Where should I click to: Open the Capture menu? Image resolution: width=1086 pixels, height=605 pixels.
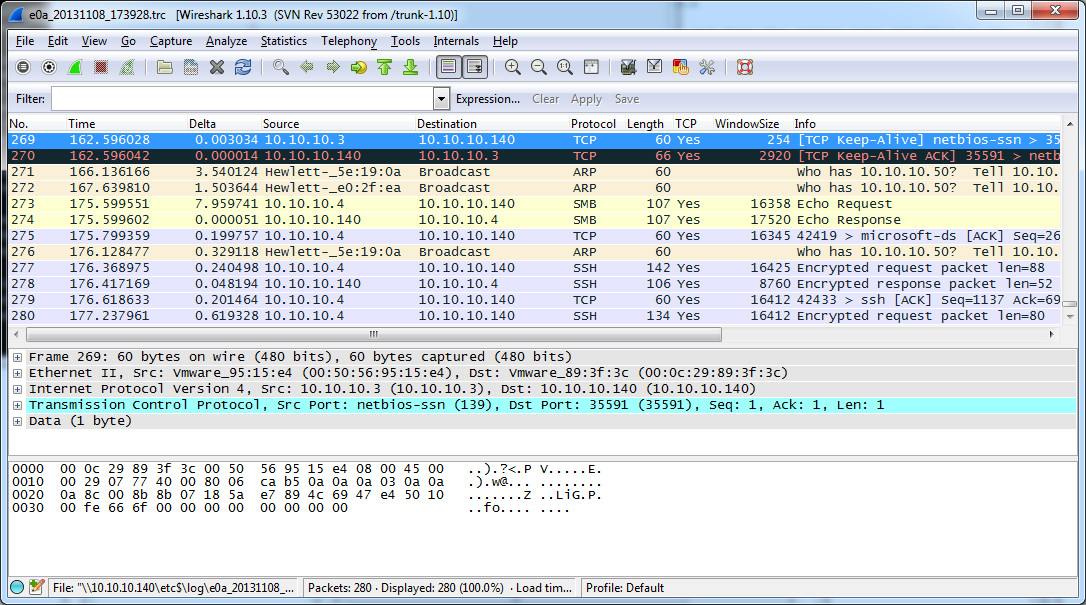tap(171, 41)
